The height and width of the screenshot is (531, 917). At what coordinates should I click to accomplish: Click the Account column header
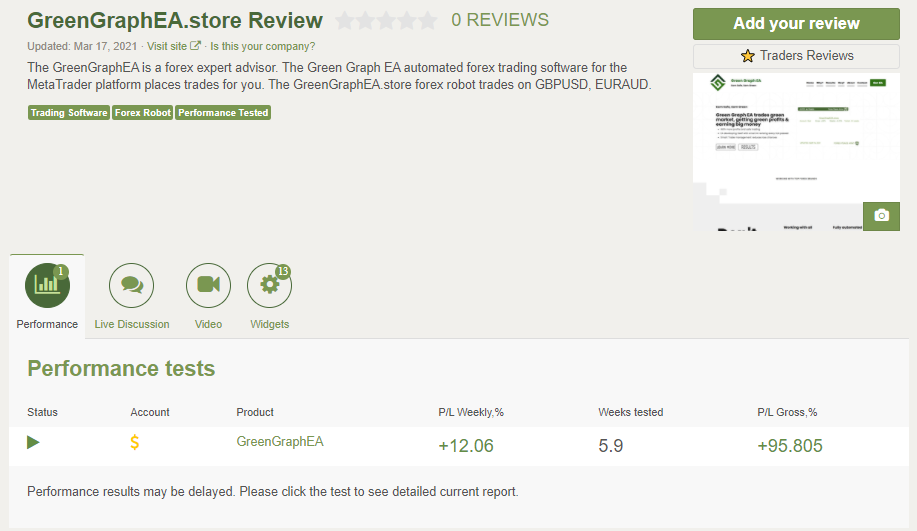point(150,412)
